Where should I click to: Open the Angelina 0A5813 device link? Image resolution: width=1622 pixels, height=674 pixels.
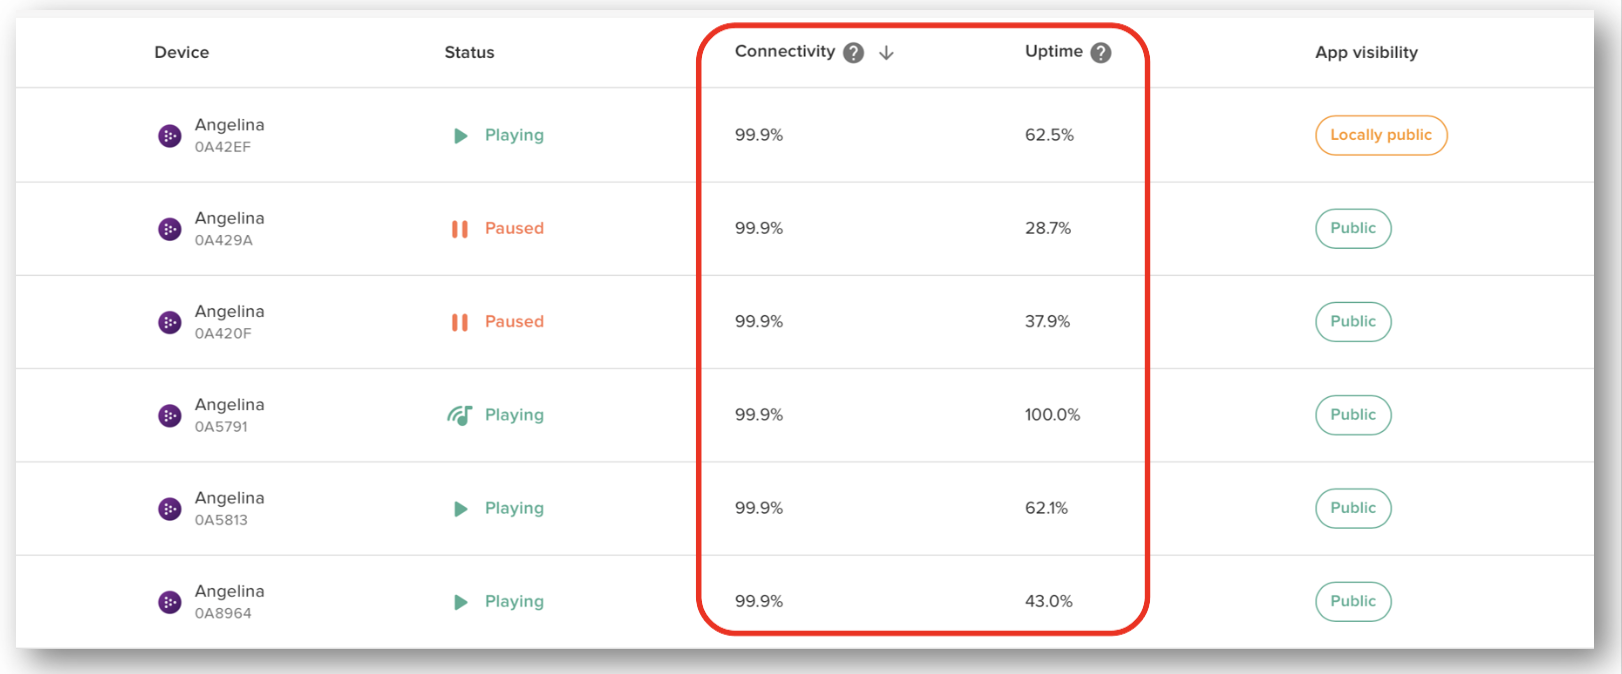229,499
